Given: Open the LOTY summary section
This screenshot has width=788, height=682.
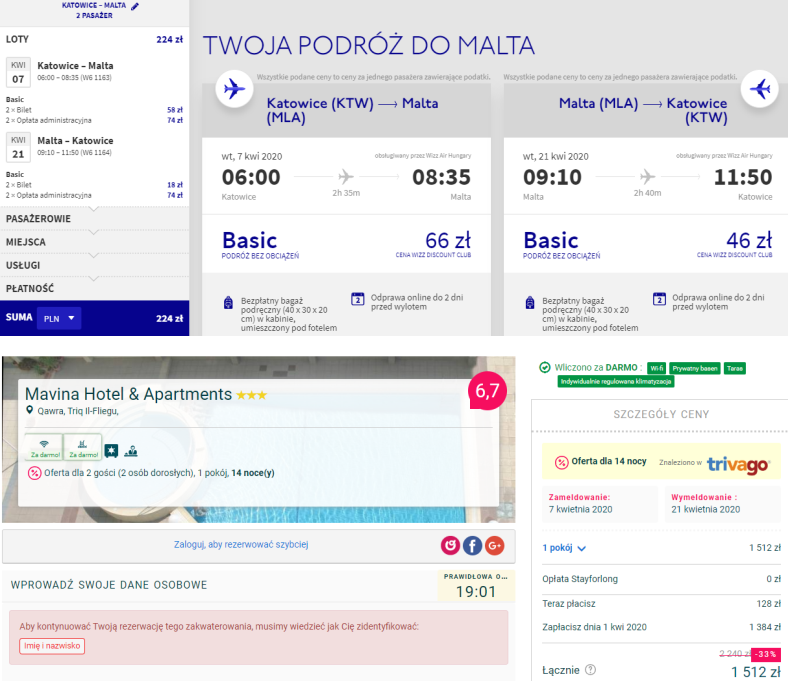Looking at the screenshot, I should [x=94, y=39].
